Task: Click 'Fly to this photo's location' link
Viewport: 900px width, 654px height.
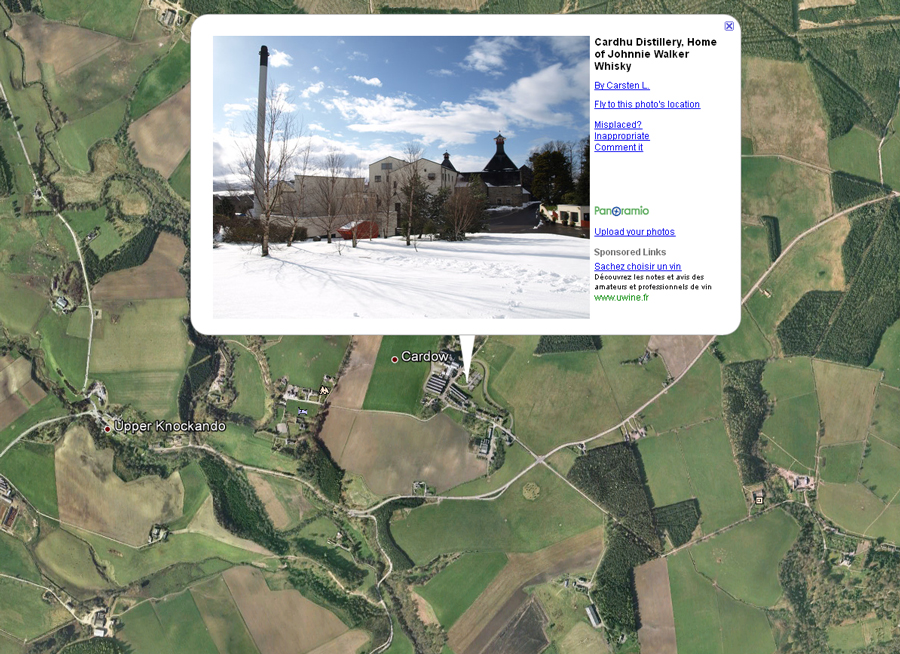Action: point(647,104)
